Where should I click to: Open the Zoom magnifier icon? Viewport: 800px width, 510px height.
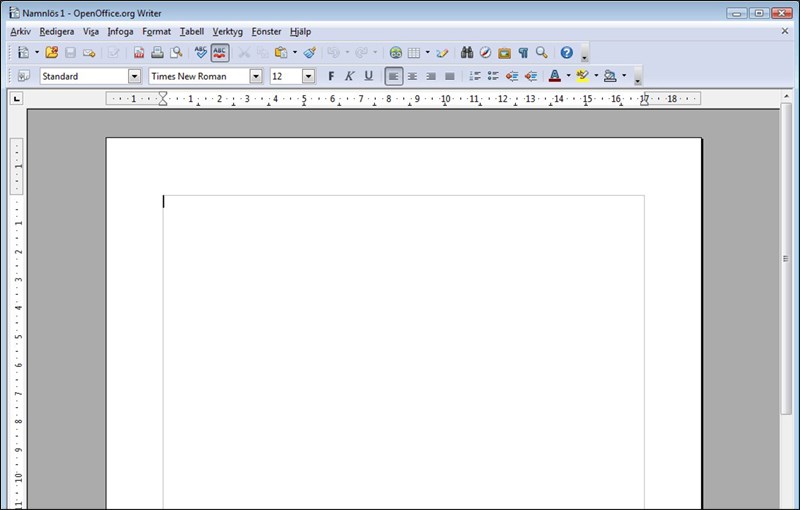click(x=542, y=53)
